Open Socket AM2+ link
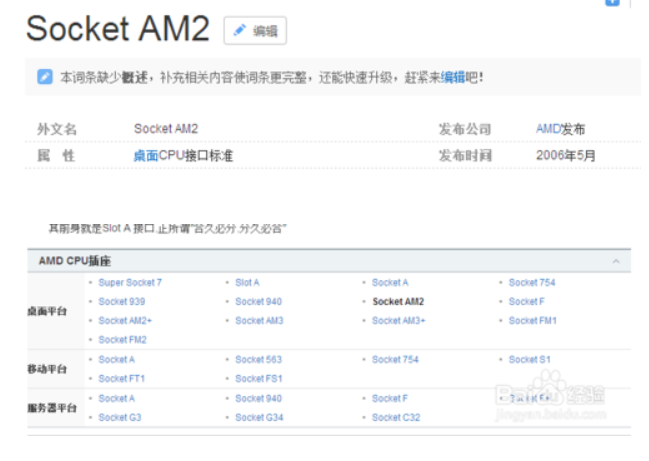 tap(125, 321)
